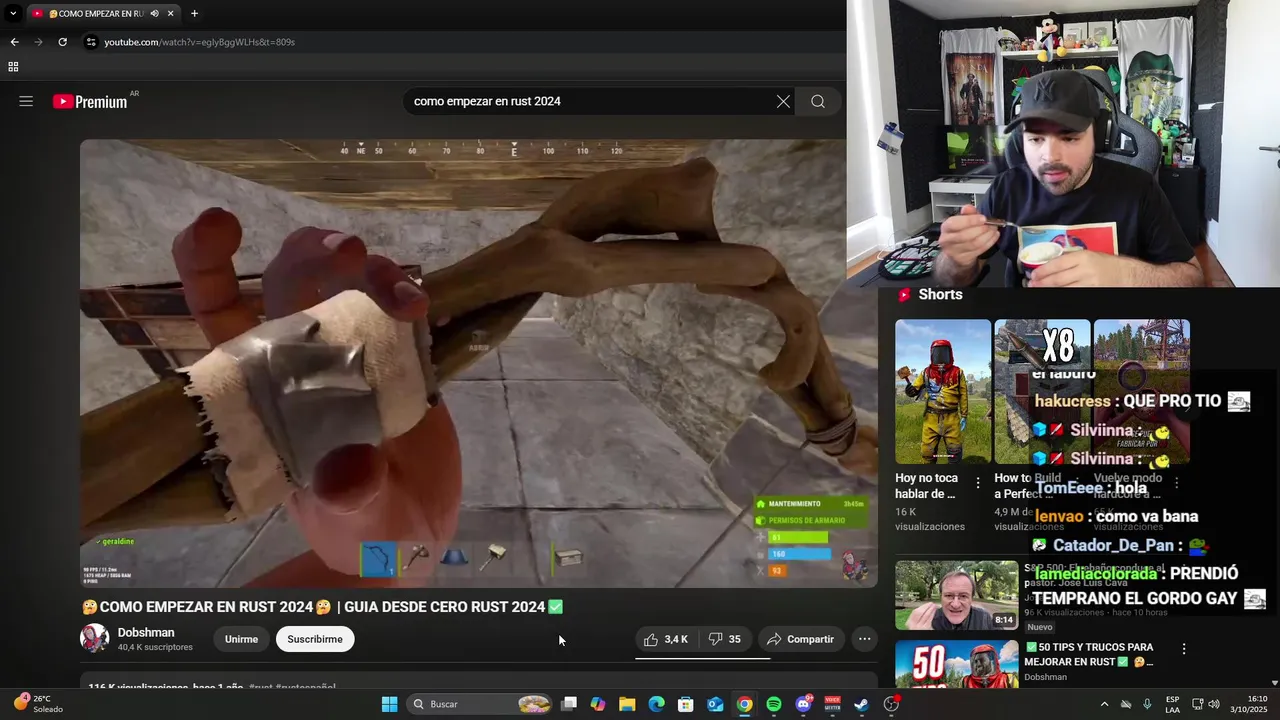Image resolution: width=1280 pixels, height=720 pixels.
Task: Open the 8:14 duration video thumbnail
Action: 956,595
